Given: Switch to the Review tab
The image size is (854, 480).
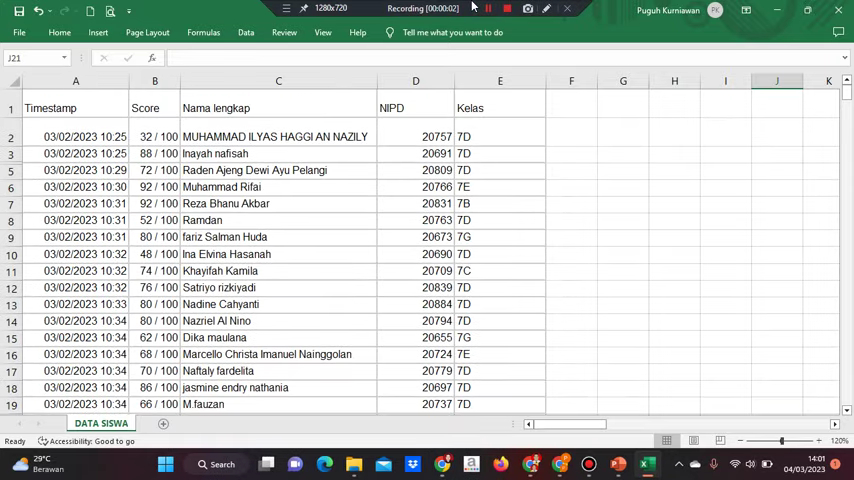Looking at the screenshot, I should [x=284, y=33].
